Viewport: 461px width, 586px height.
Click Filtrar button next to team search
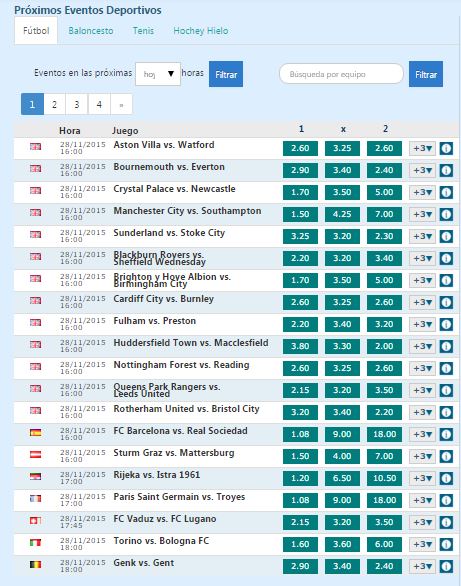click(426, 74)
